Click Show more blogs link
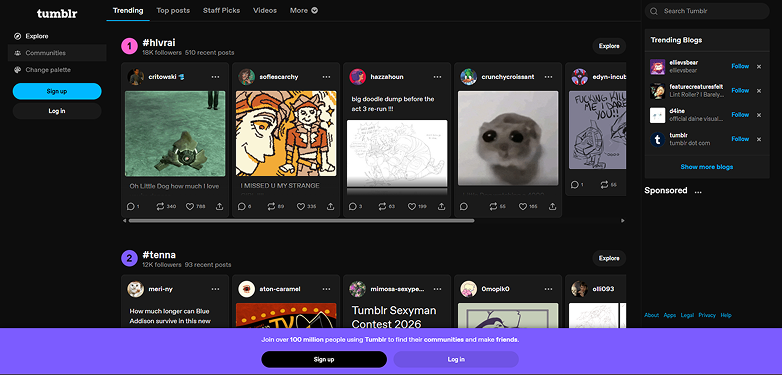Image resolution: width=782 pixels, height=375 pixels. [707, 167]
